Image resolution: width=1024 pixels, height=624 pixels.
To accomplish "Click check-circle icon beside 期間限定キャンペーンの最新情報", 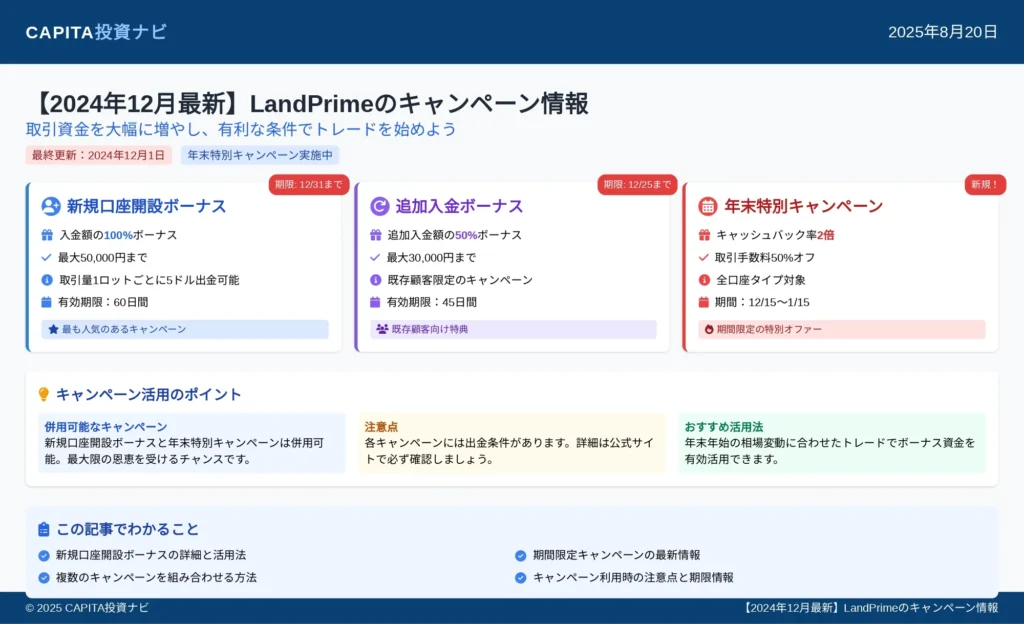I will 520,555.
